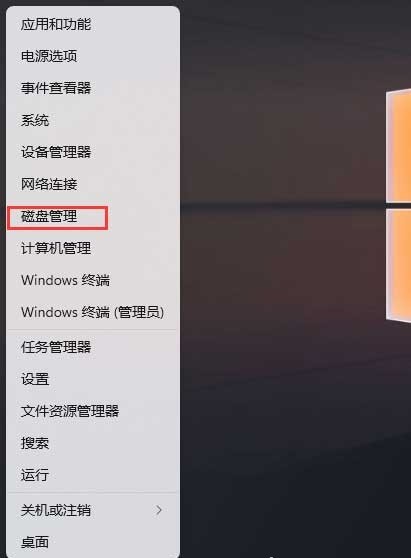Expand the 关机或注销 submenu
The width and height of the screenshot is (411, 558).
click(x=93, y=510)
